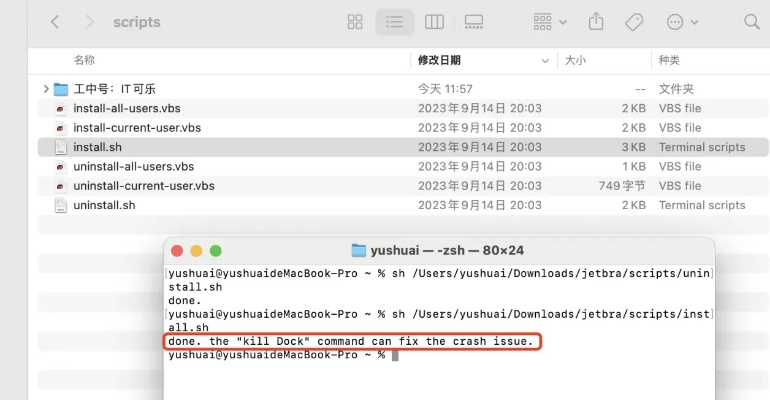Select the 工中号：IT可乐 folder name

pyautogui.click(x=114, y=89)
